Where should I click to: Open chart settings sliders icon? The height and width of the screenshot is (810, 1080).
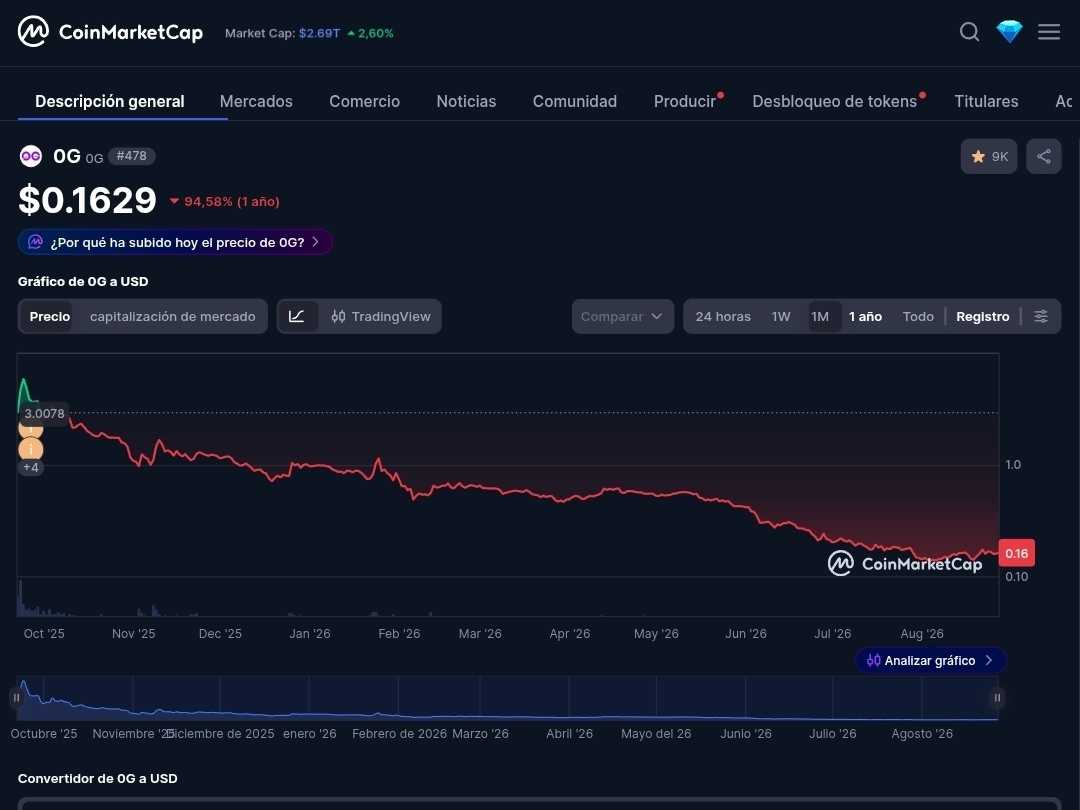(x=1041, y=316)
